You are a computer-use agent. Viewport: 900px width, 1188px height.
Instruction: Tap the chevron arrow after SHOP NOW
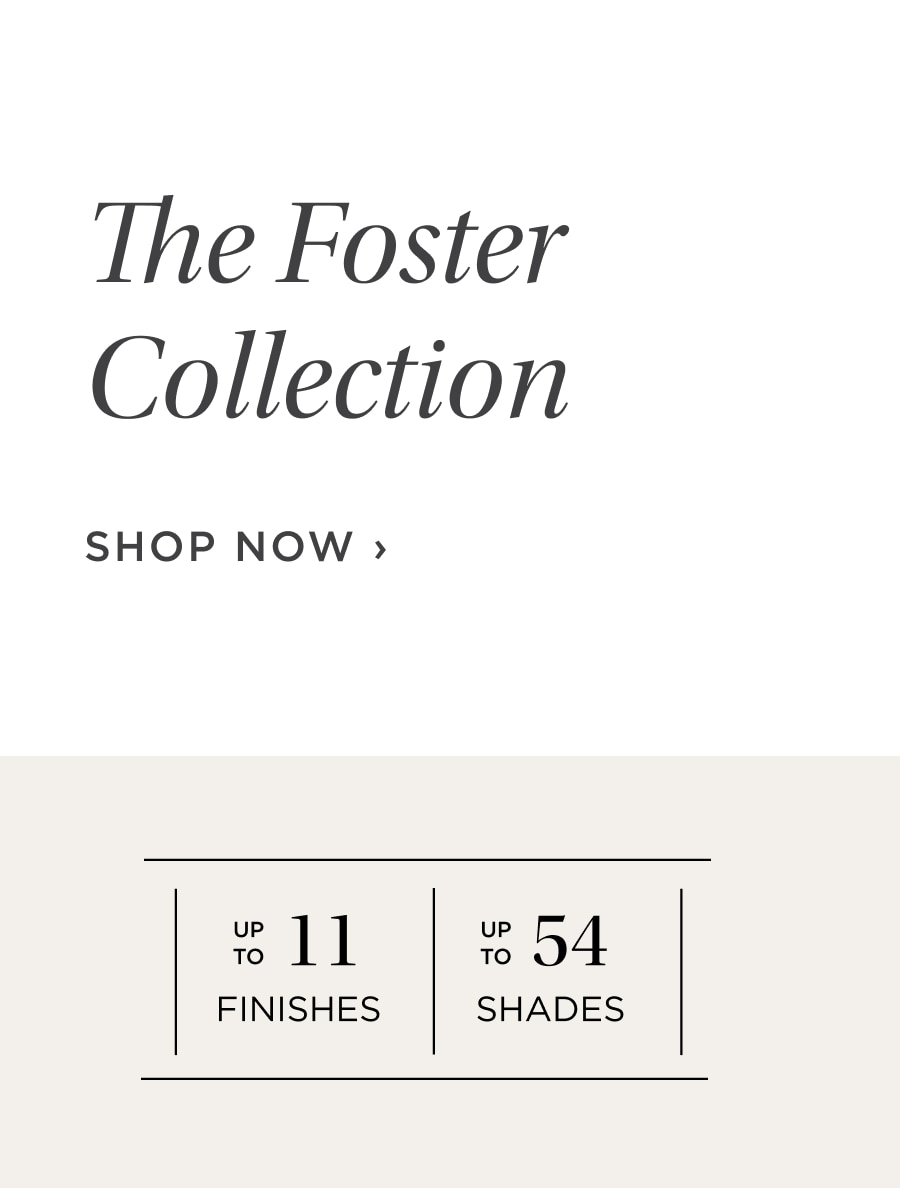point(380,549)
